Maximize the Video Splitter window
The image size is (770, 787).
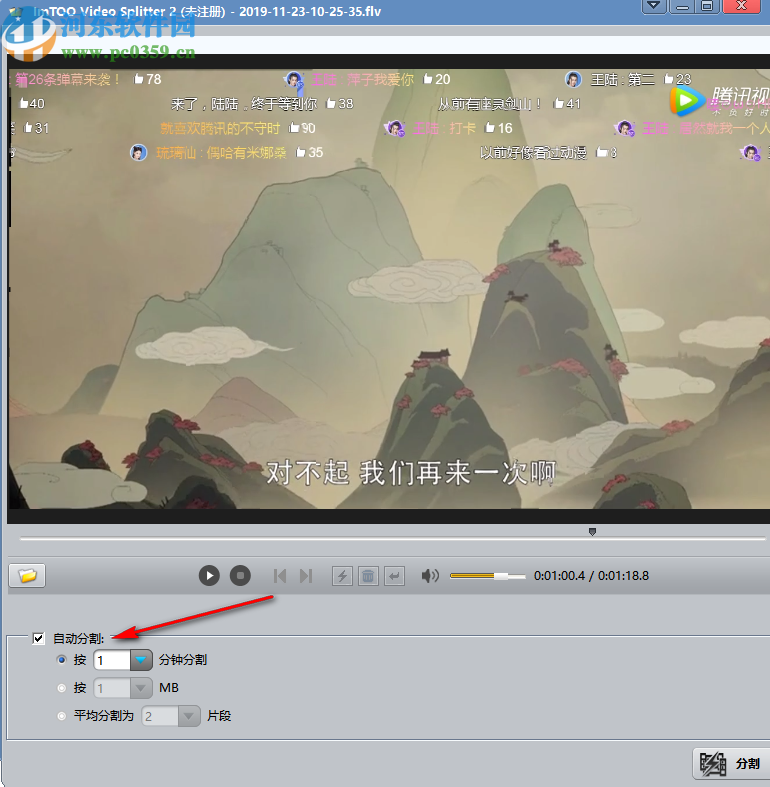(x=707, y=6)
